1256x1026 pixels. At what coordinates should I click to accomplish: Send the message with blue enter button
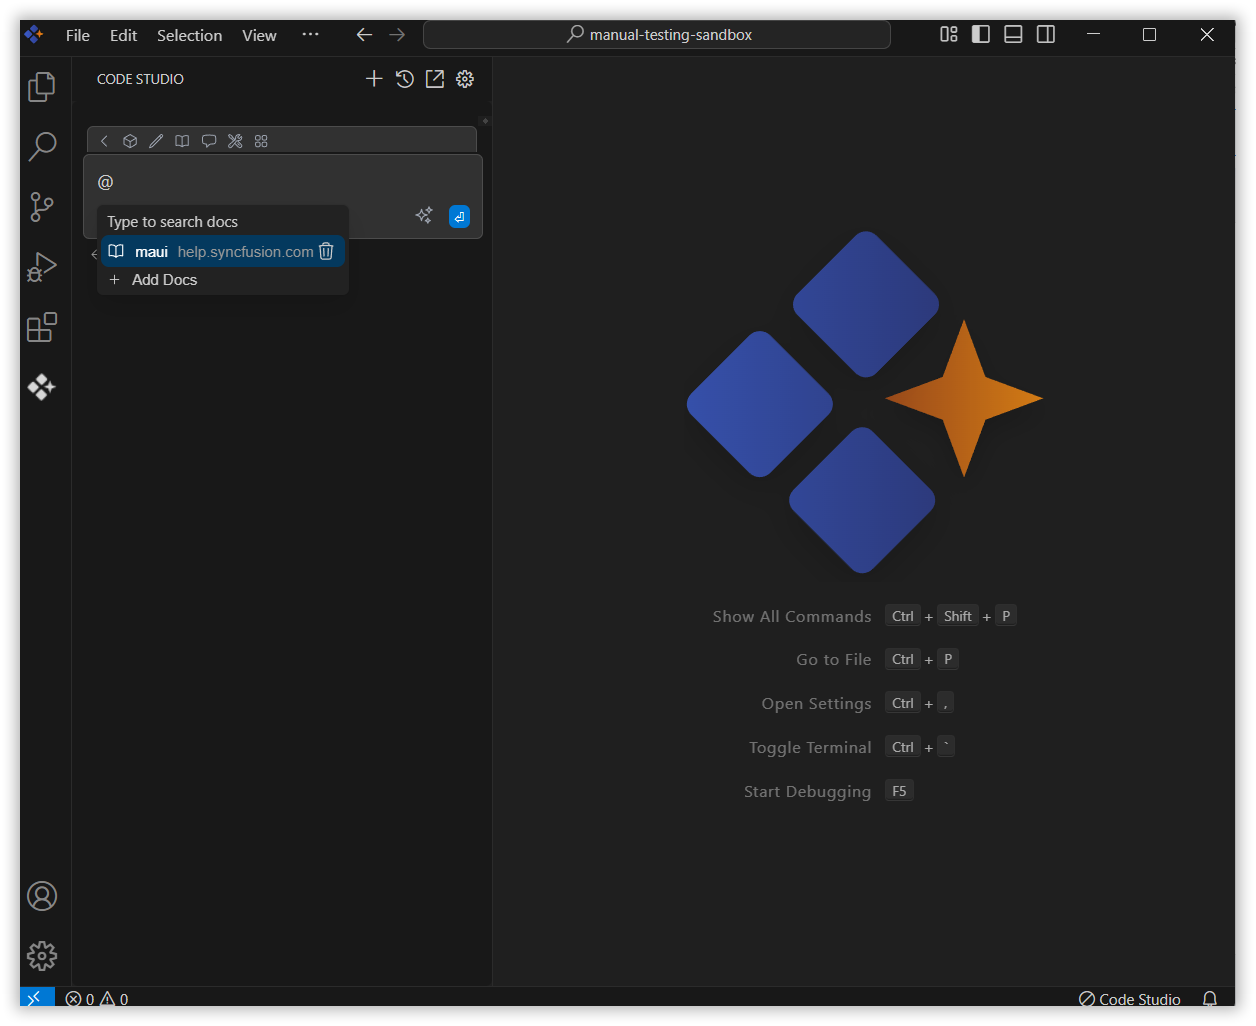click(460, 216)
